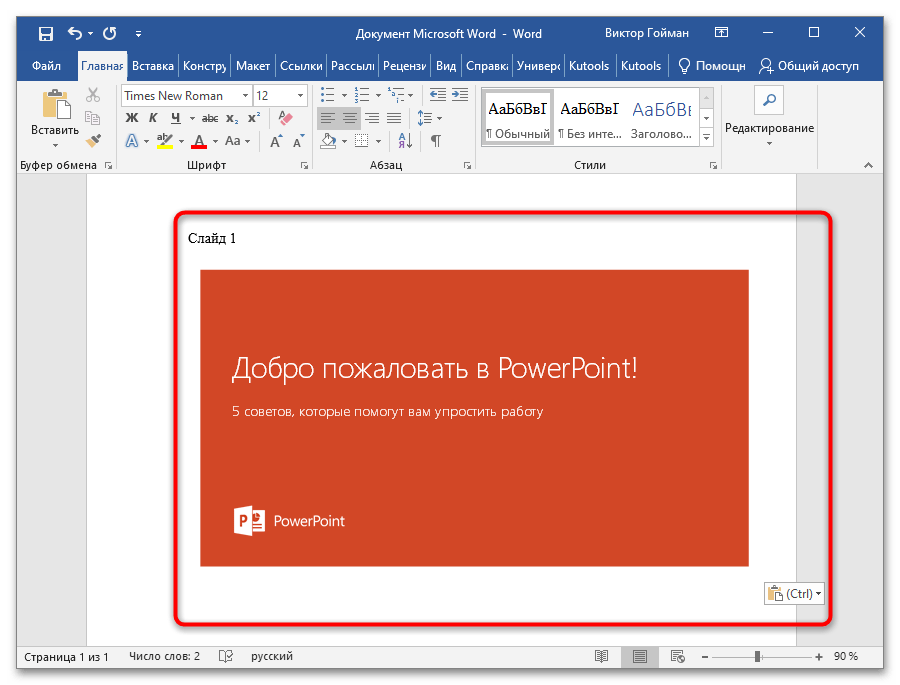Toggle center alignment
The image size is (900, 685).
pos(350,118)
